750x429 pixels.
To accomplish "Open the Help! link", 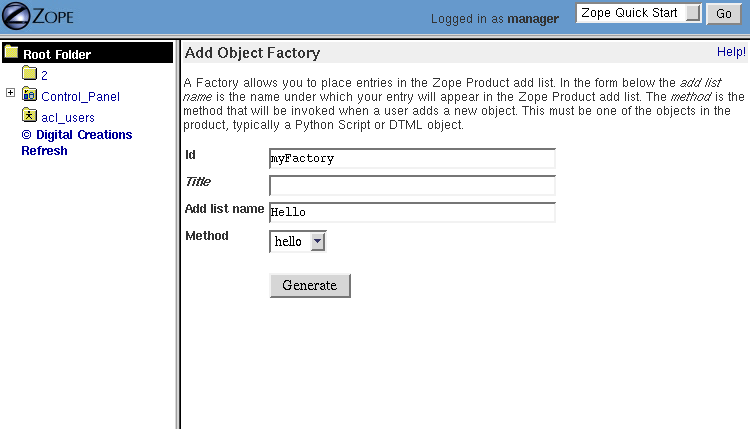I will 731,52.
